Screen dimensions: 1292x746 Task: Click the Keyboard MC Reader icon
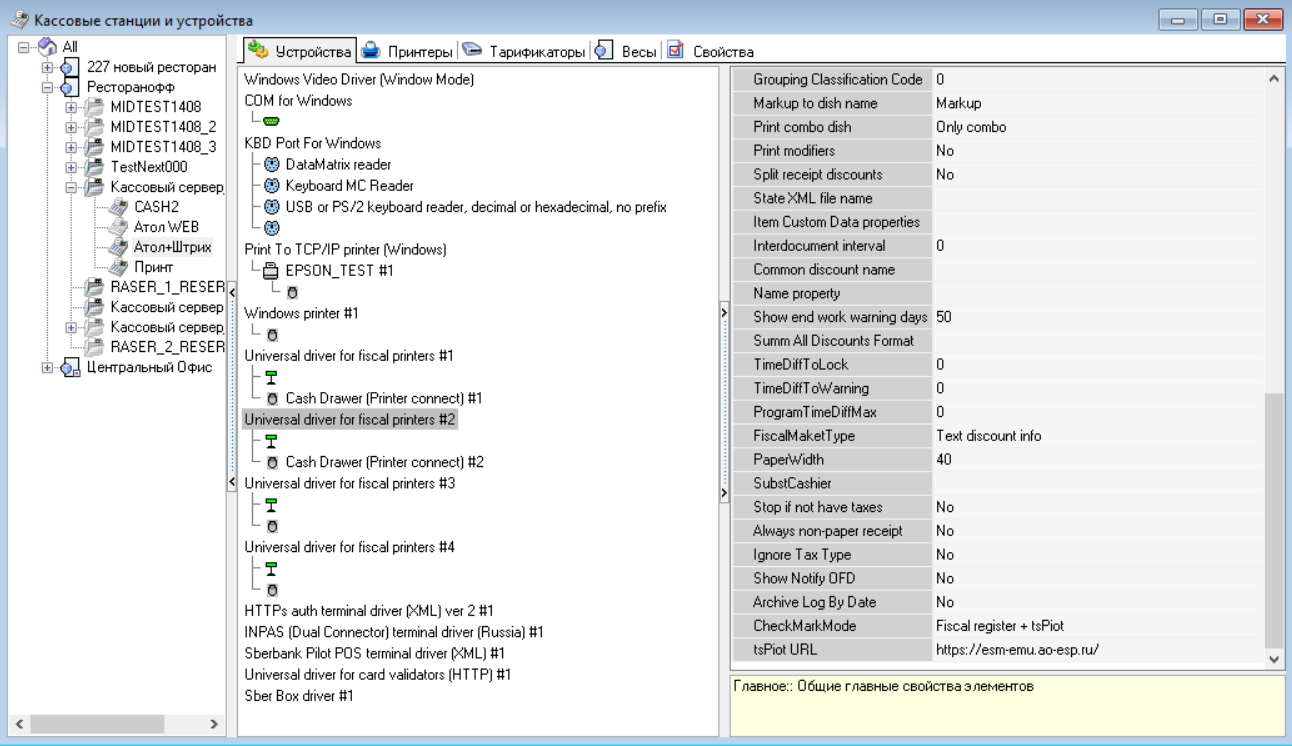272,186
